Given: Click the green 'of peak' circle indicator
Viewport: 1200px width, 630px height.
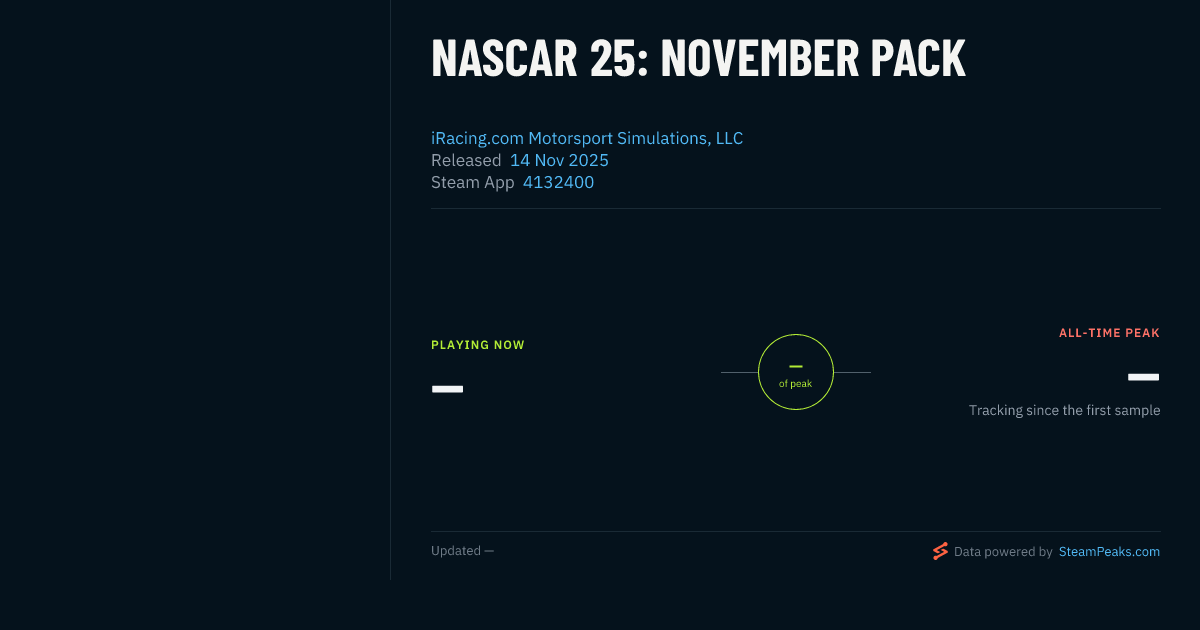Looking at the screenshot, I should tap(796, 372).
